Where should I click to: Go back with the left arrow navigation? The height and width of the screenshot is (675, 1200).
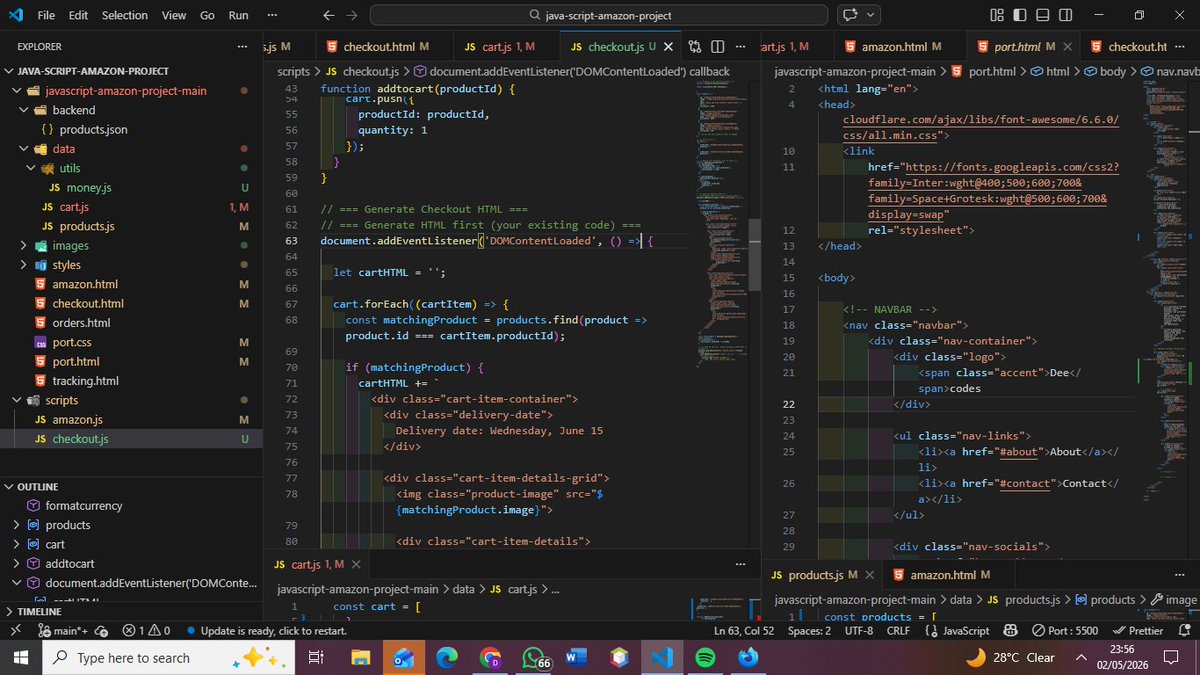[328, 15]
